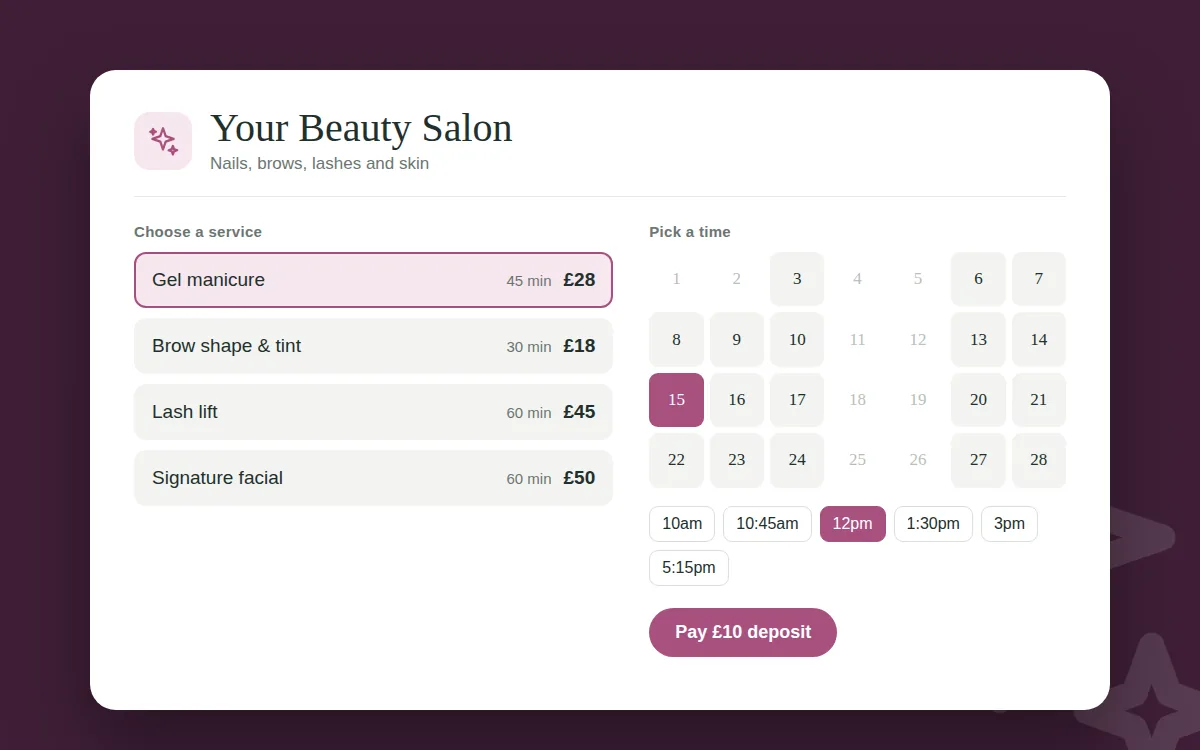
Task: Click the £18 price
Action: pos(579,346)
